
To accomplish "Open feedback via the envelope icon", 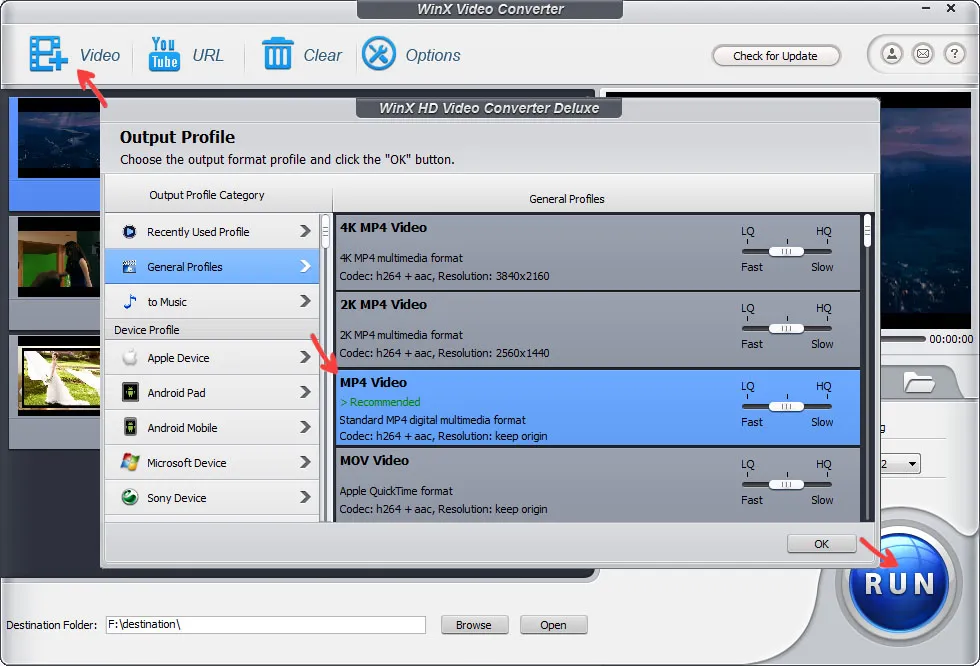I will tap(923, 54).
